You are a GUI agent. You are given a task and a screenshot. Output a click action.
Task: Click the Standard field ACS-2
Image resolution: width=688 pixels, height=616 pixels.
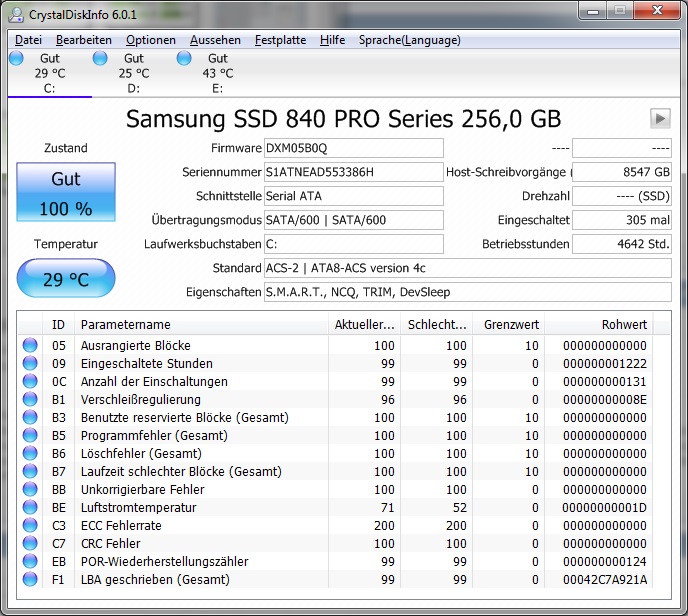468,268
